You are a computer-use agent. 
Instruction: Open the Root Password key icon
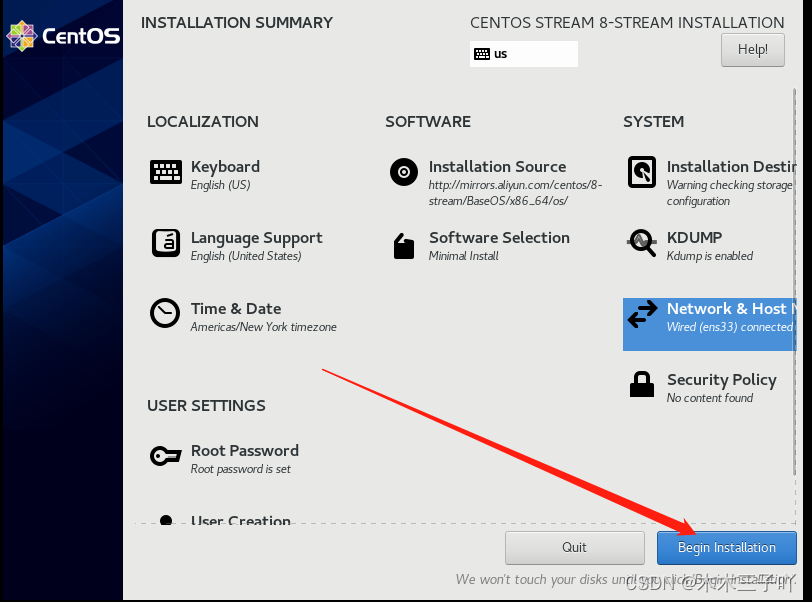pyautogui.click(x=165, y=455)
